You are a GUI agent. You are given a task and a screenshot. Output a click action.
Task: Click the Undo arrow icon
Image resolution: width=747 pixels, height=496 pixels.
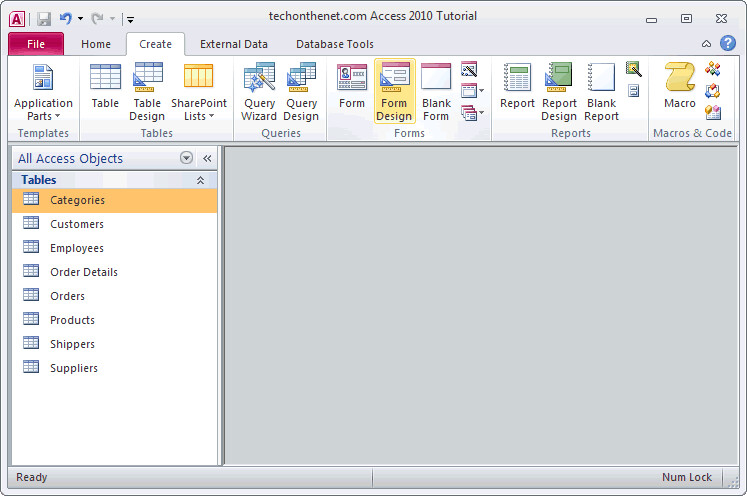pyautogui.click(x=66, y=19)
